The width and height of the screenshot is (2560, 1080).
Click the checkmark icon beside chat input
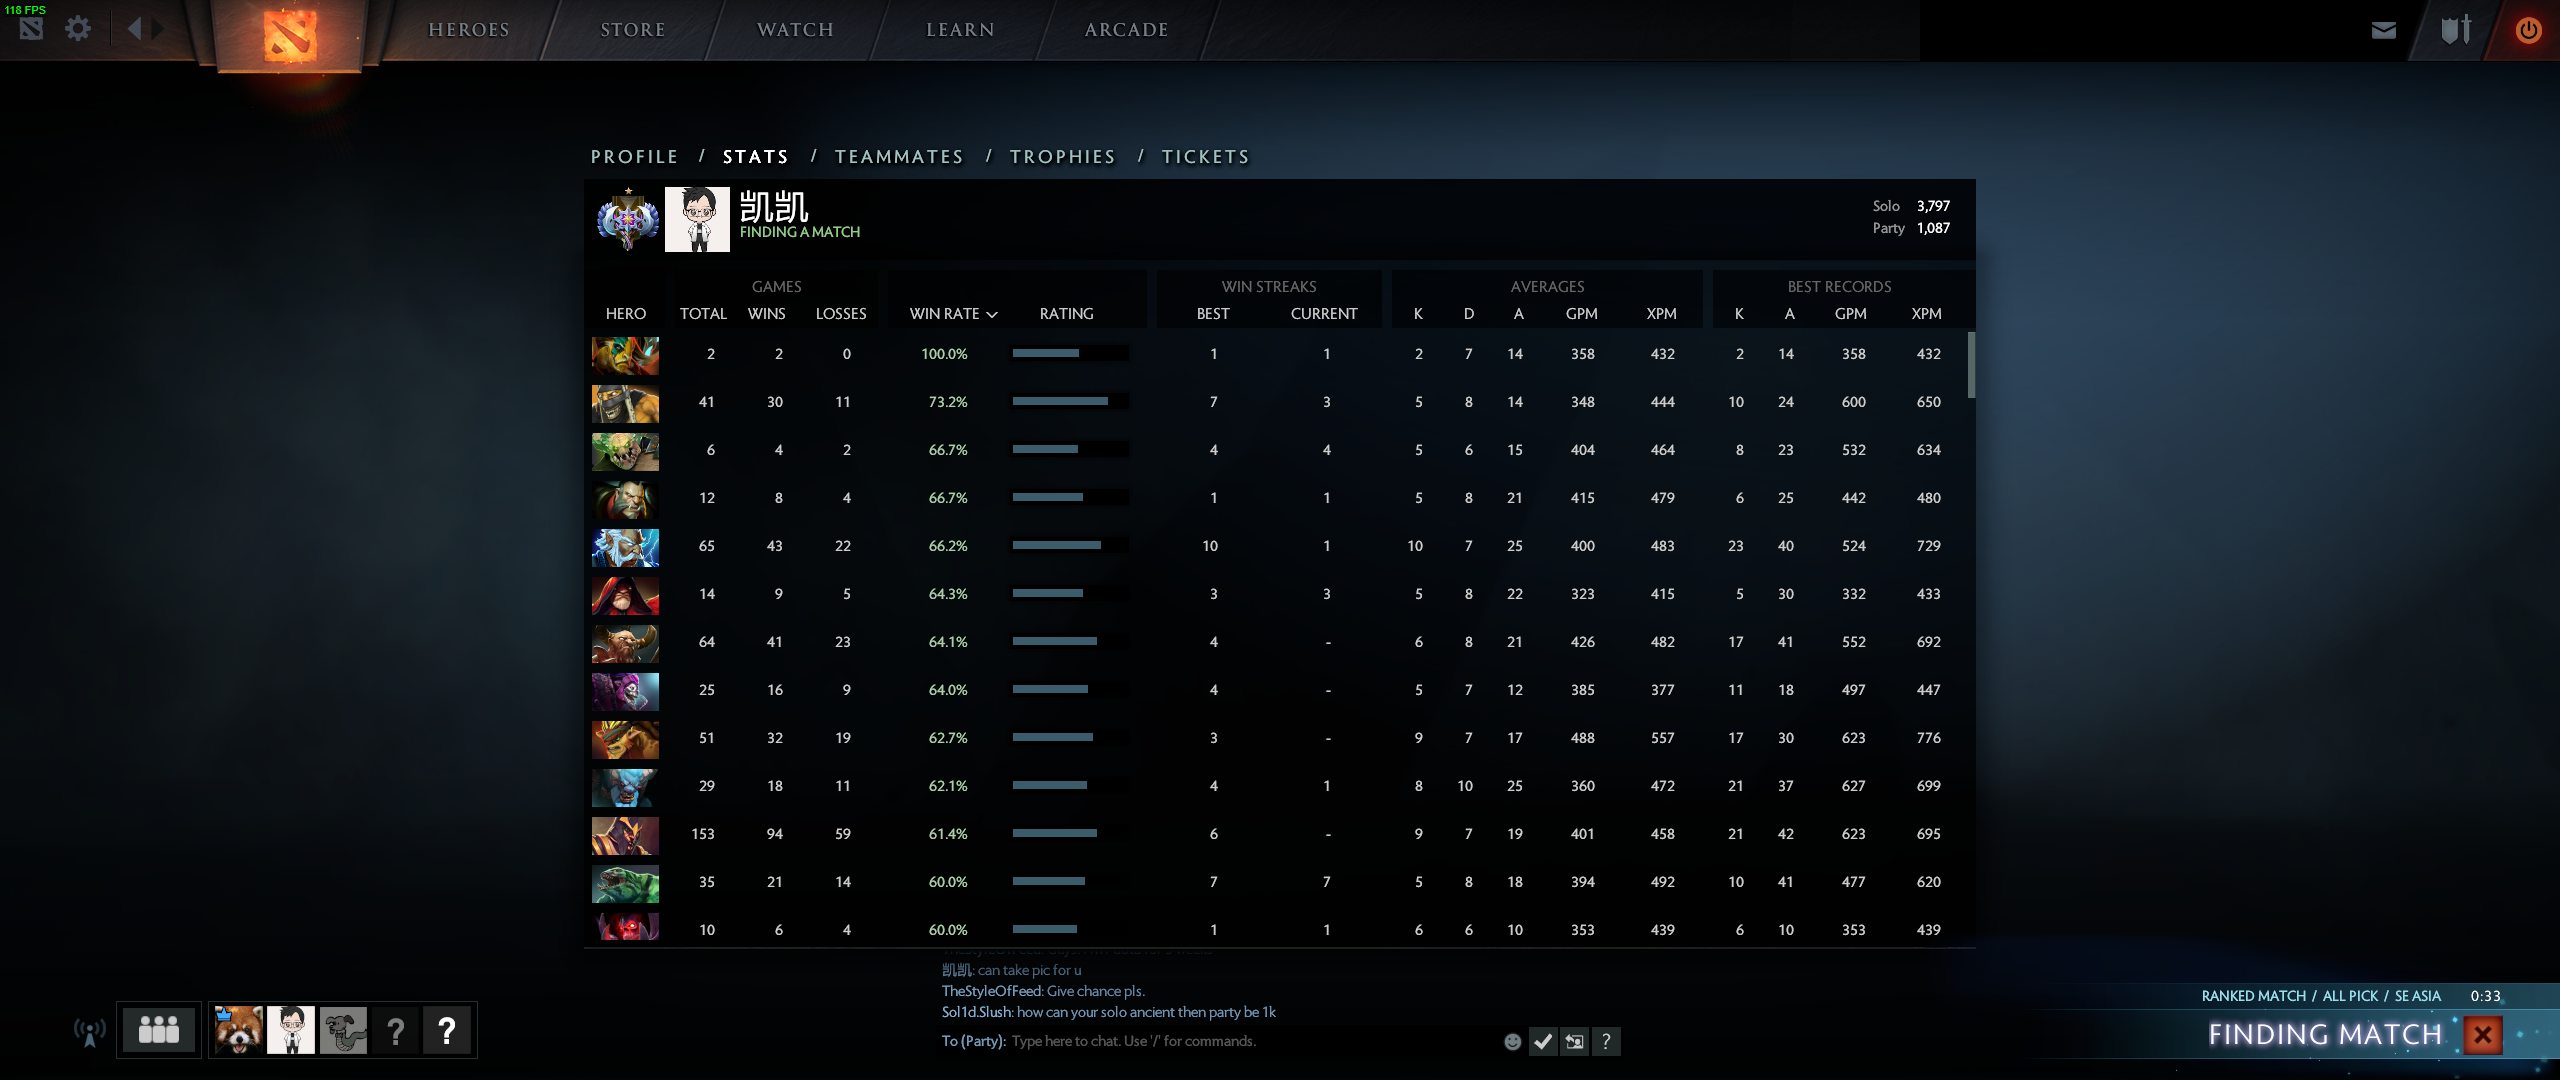click(x=1543, y=1042)
